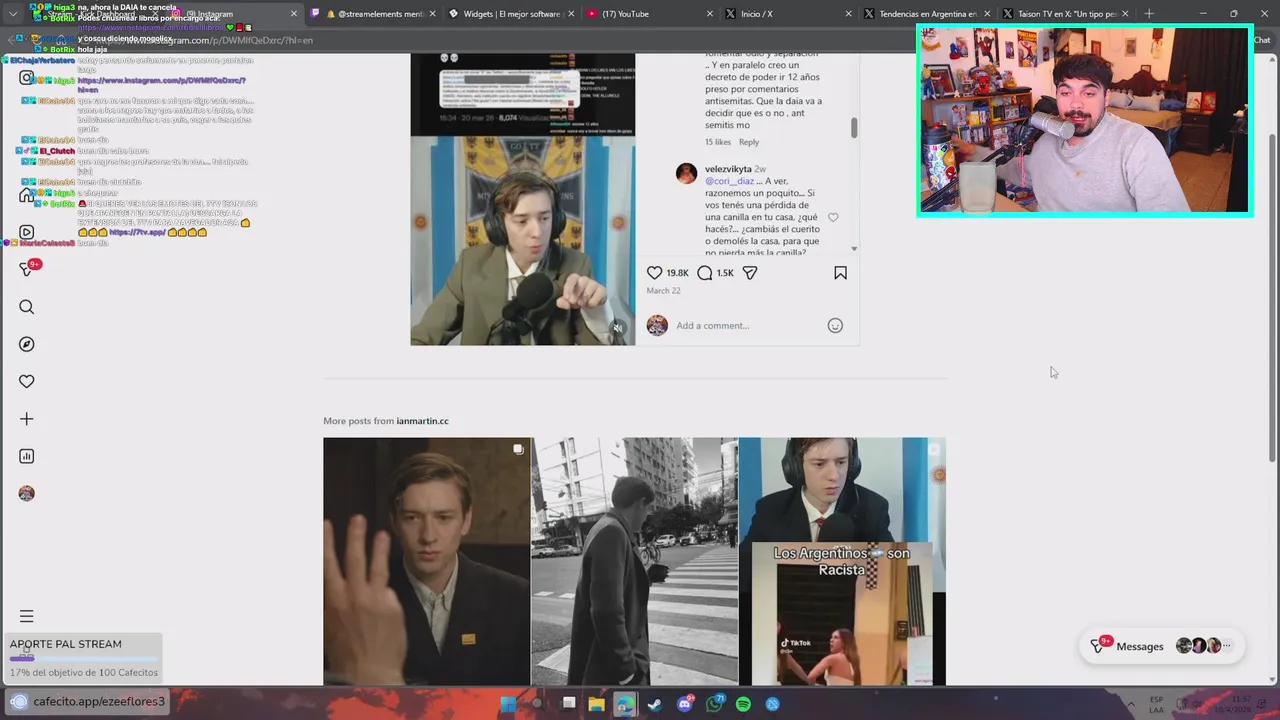Open More hamburger menu in sidebar

coord(27,617)
